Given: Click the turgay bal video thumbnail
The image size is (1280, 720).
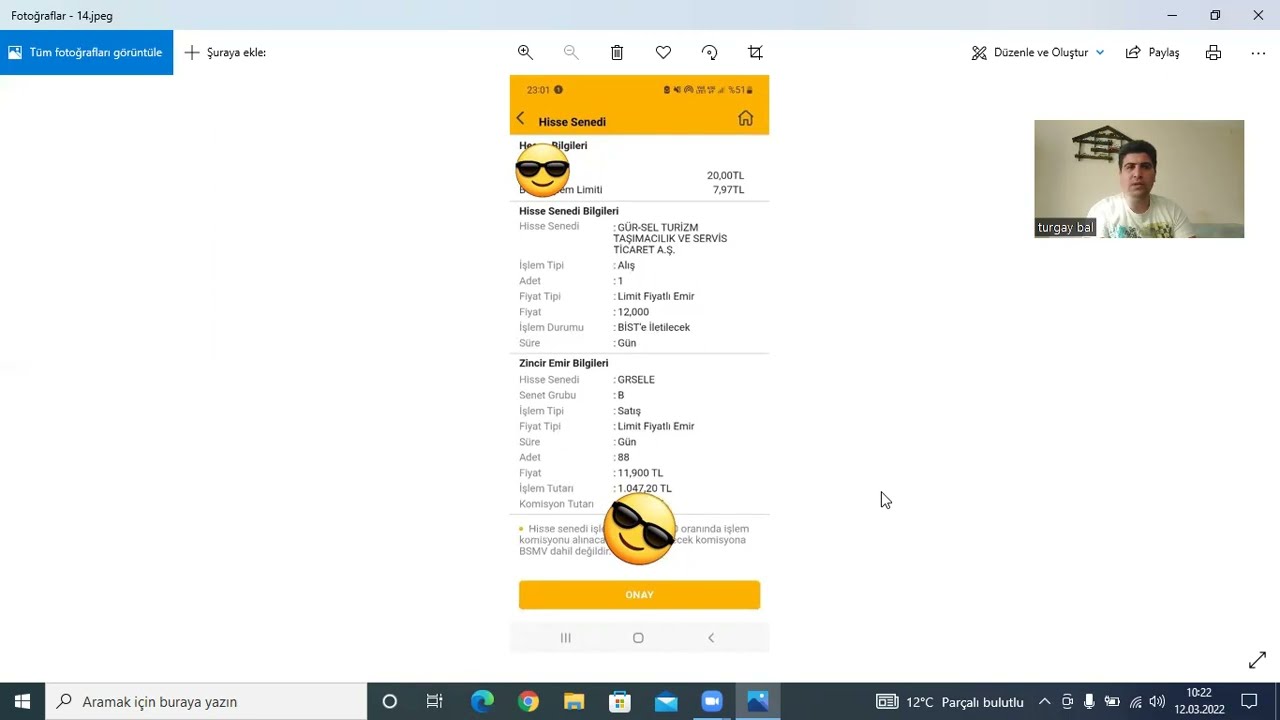Looking at the screenshot, I should pos(1139,179).
